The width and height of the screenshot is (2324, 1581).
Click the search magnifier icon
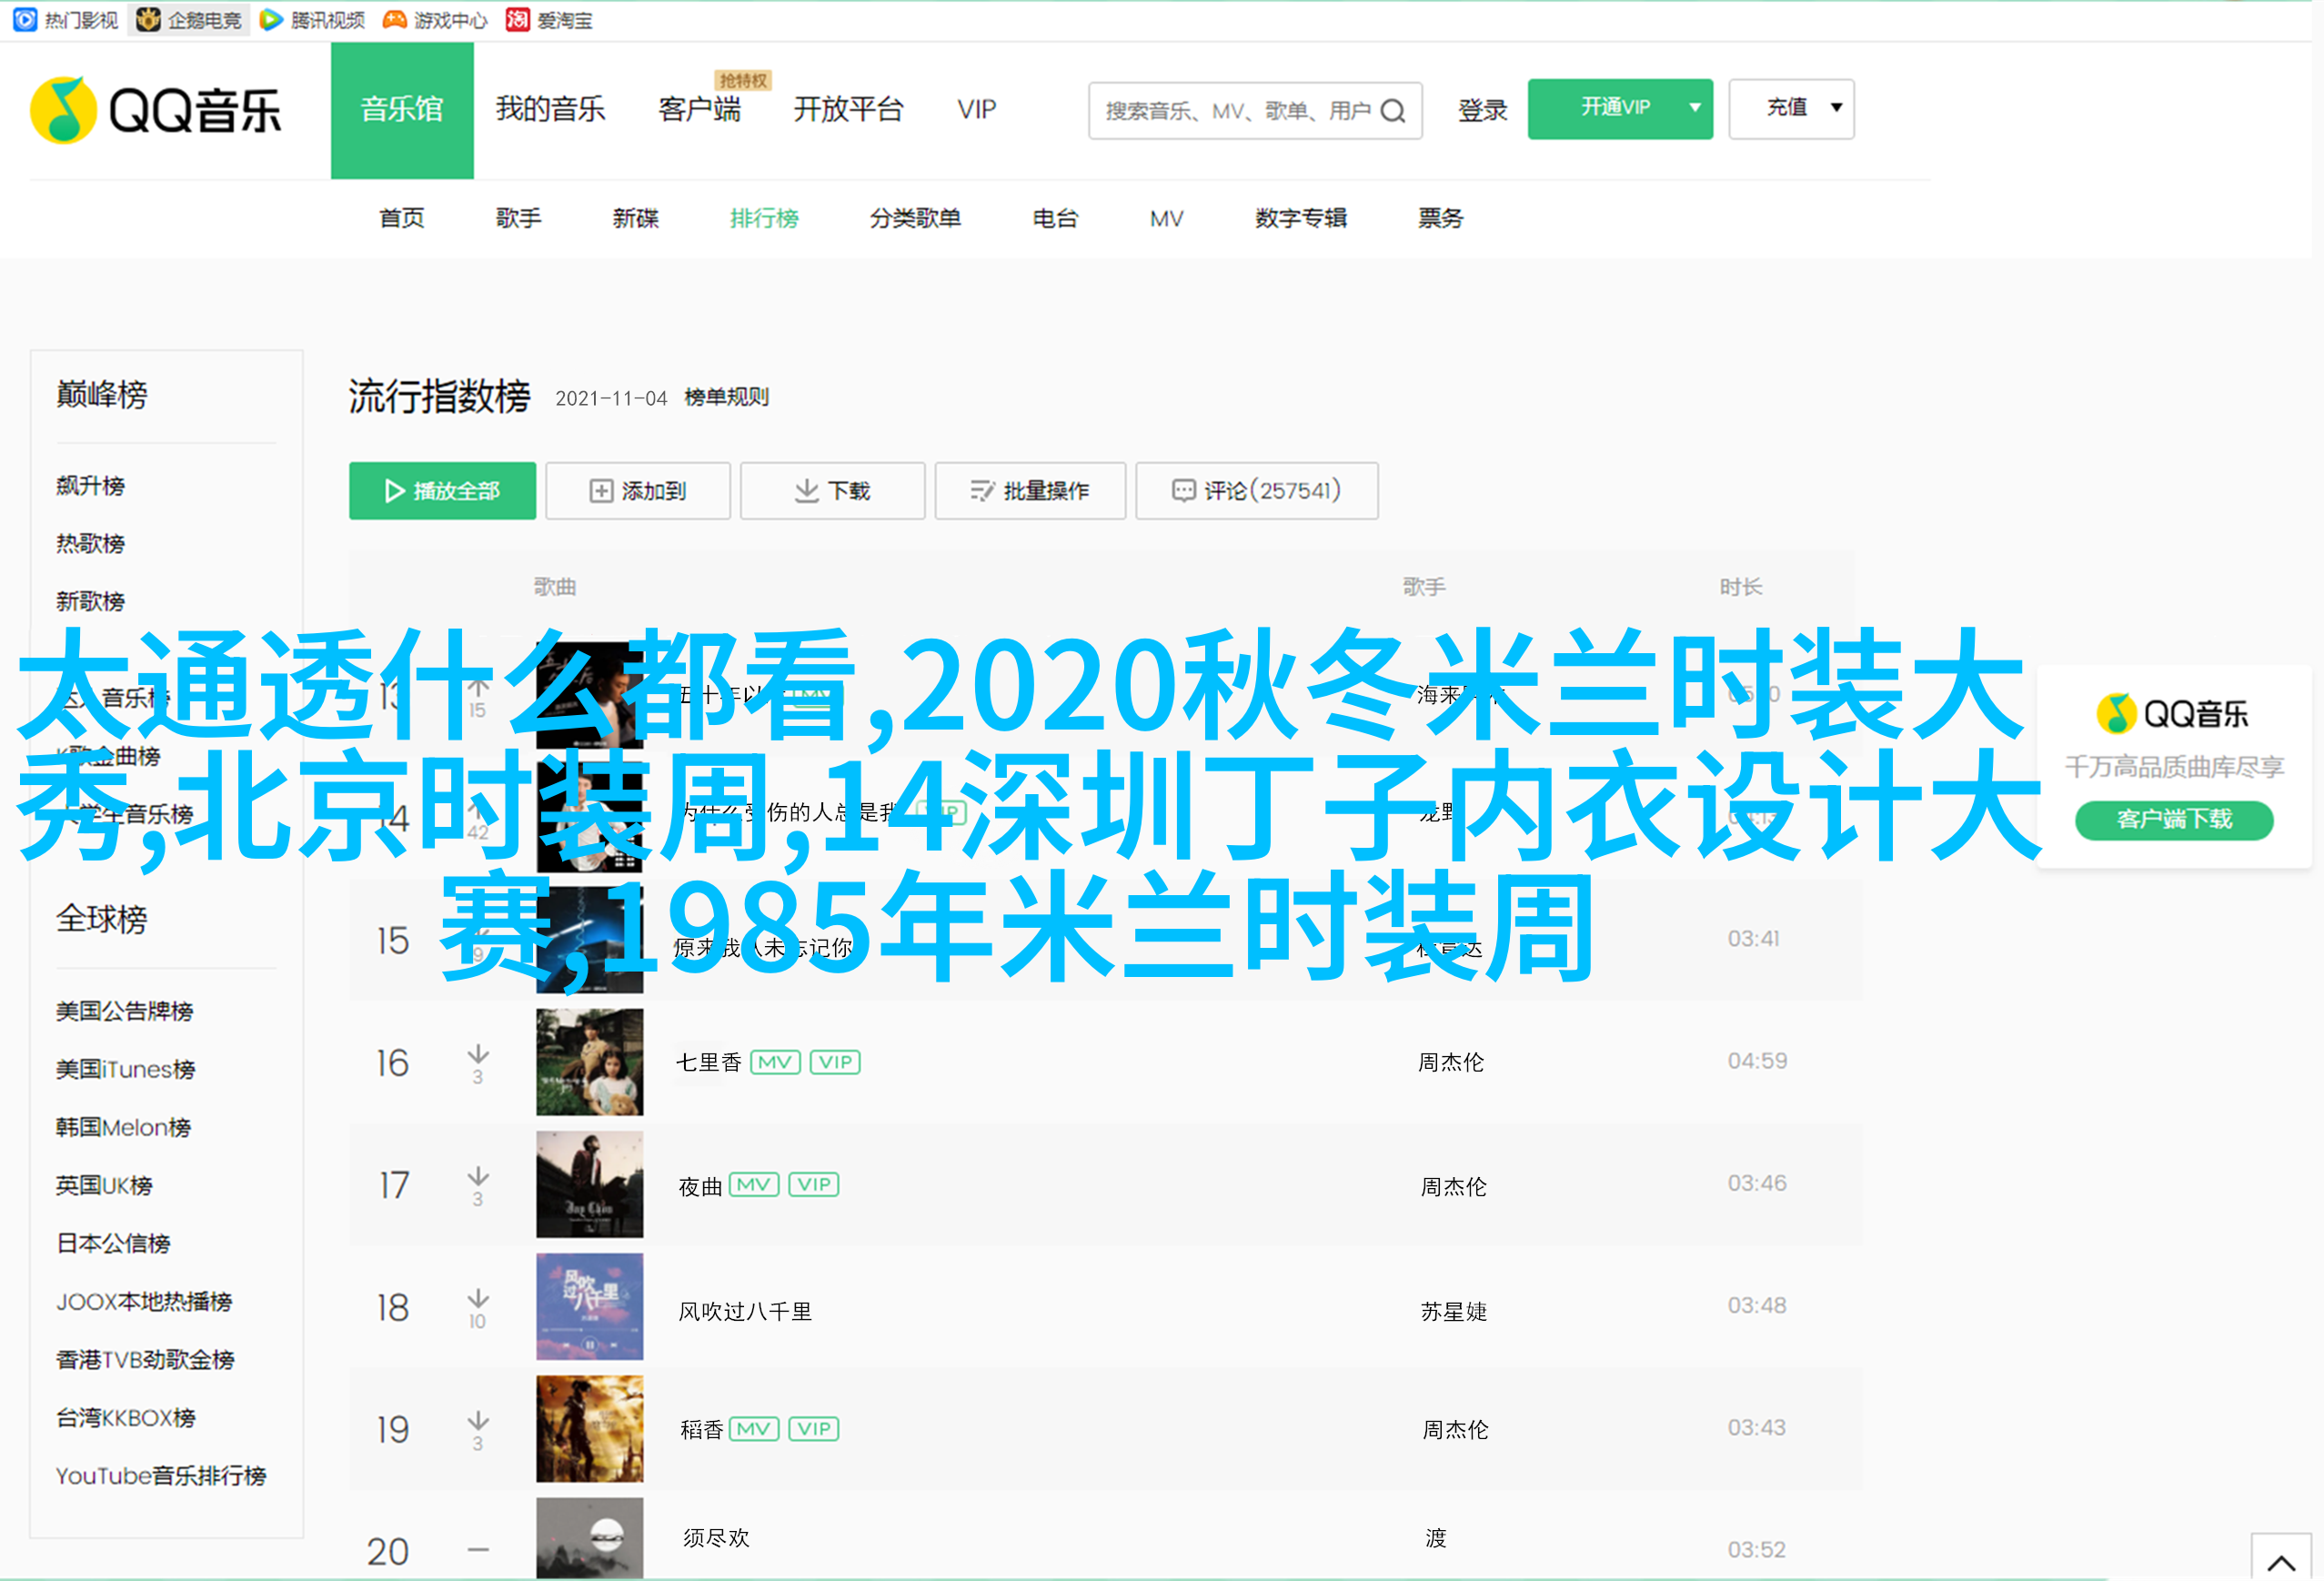tap(1393, 111)
